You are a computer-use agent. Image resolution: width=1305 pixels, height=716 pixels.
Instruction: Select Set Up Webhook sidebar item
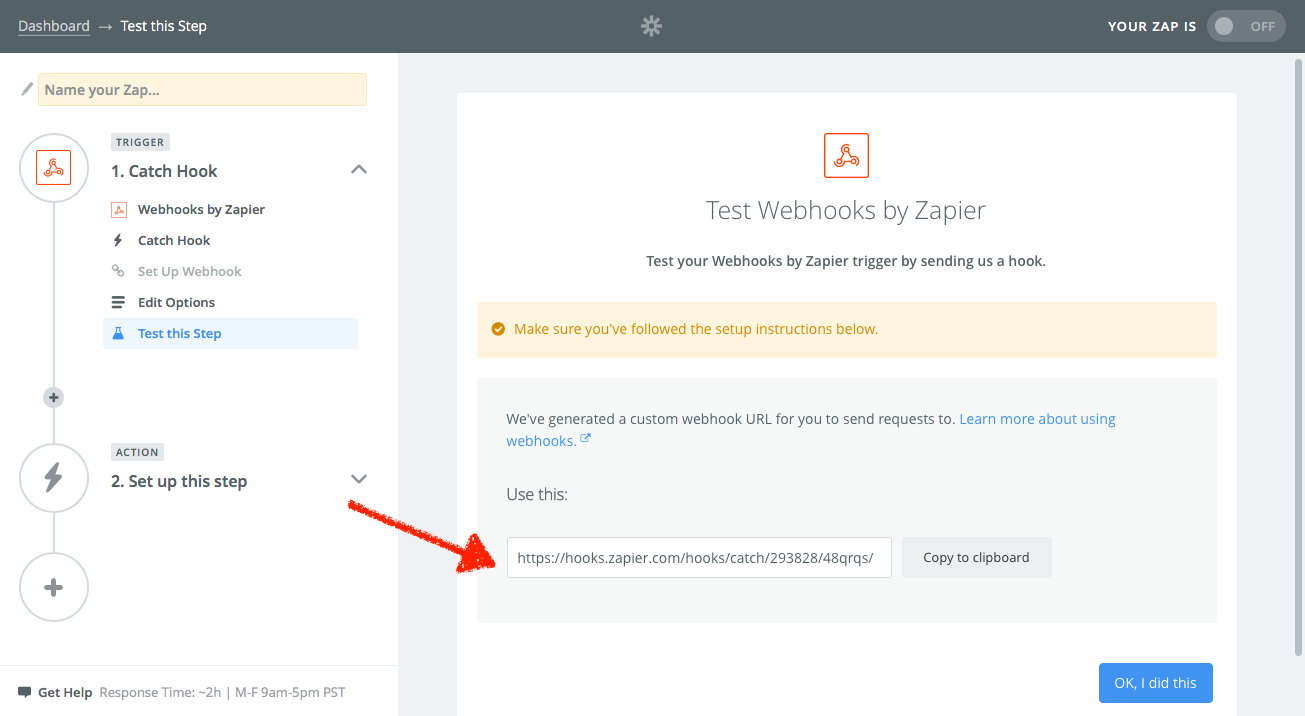coord(189,271)
